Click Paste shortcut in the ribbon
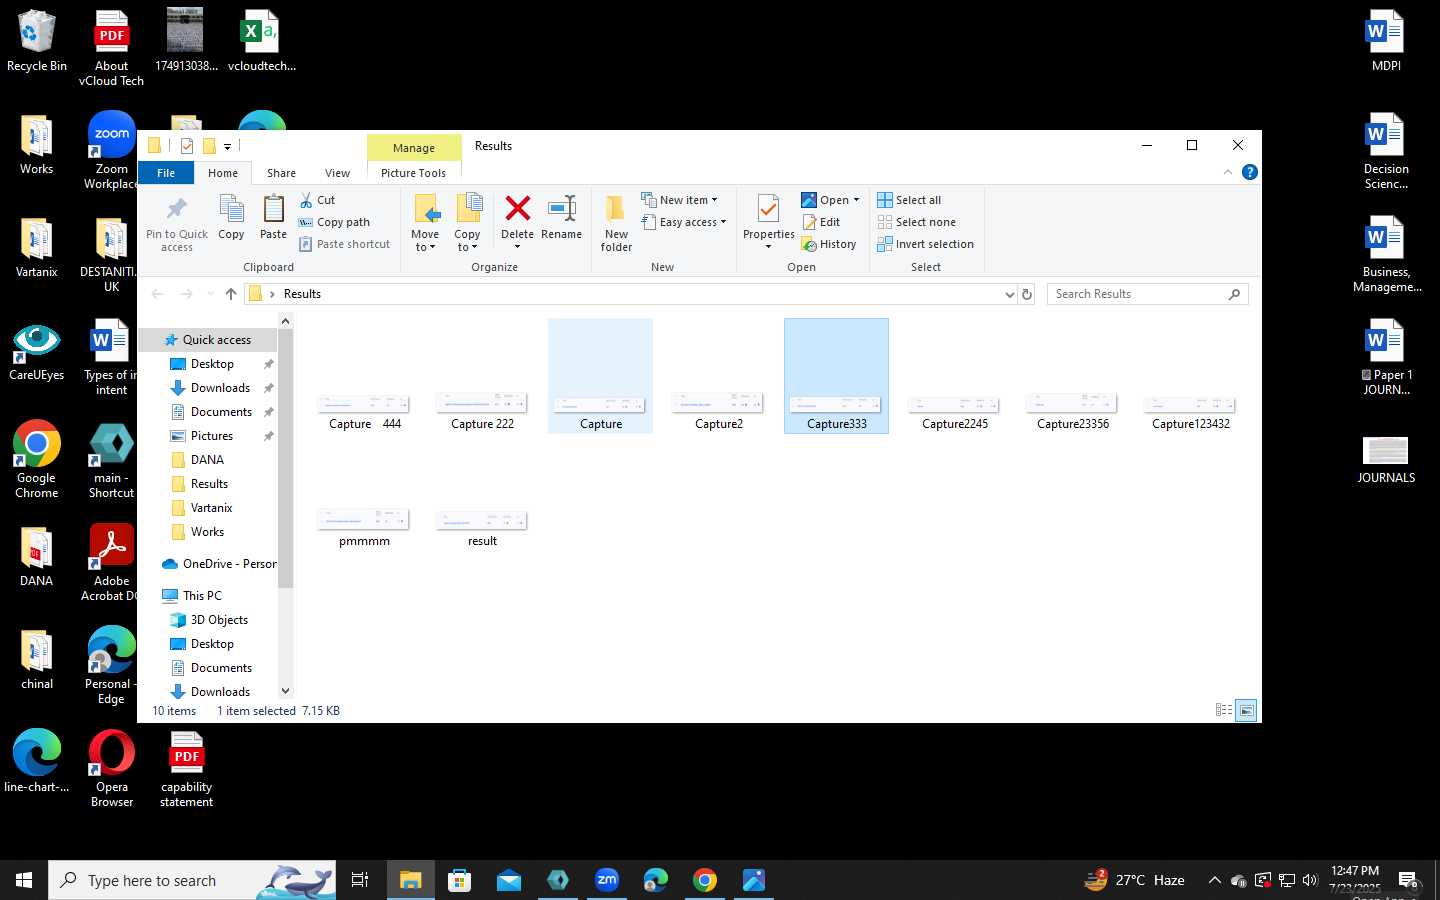 tap(345, 244)
